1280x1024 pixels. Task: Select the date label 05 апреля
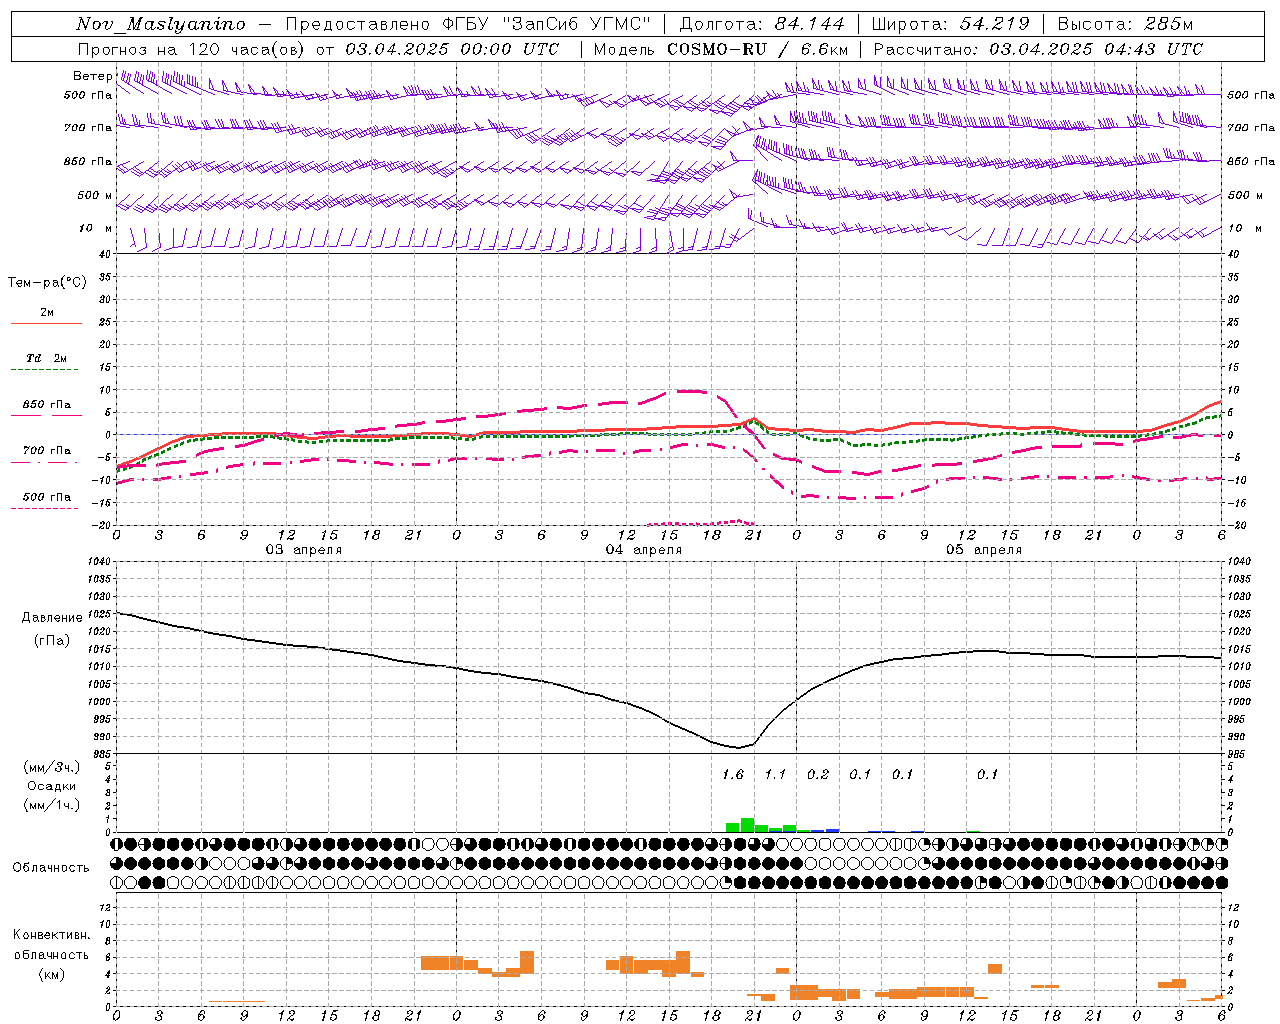(x=984, y=550)
